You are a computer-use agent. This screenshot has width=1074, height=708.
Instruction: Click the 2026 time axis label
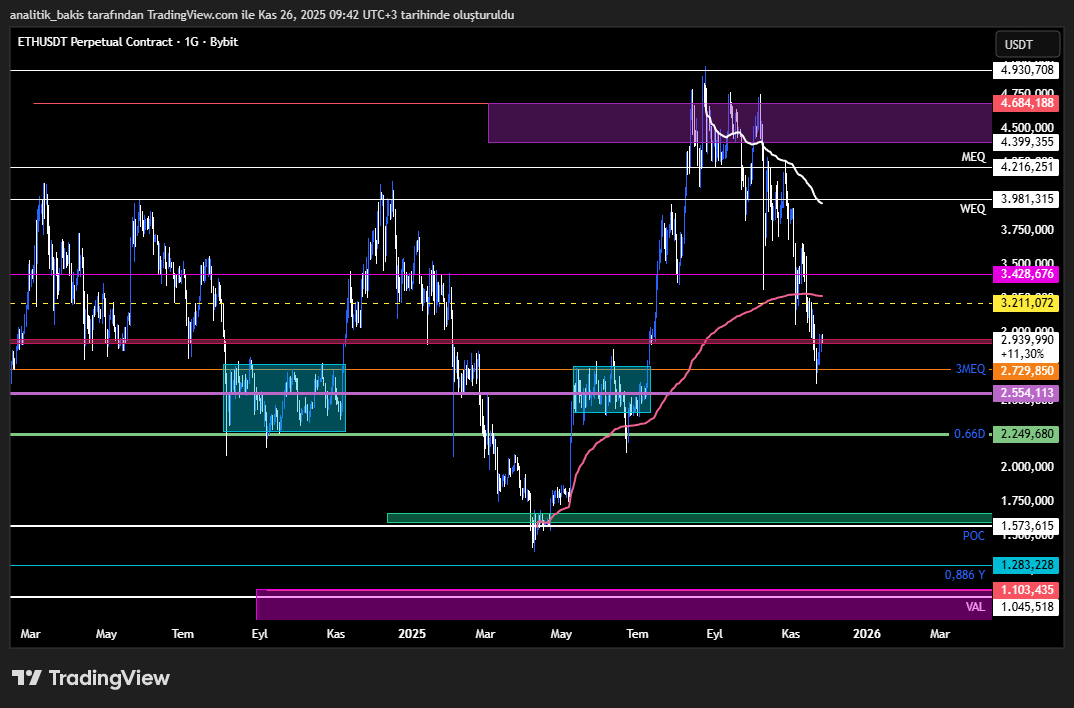(866, 634)
